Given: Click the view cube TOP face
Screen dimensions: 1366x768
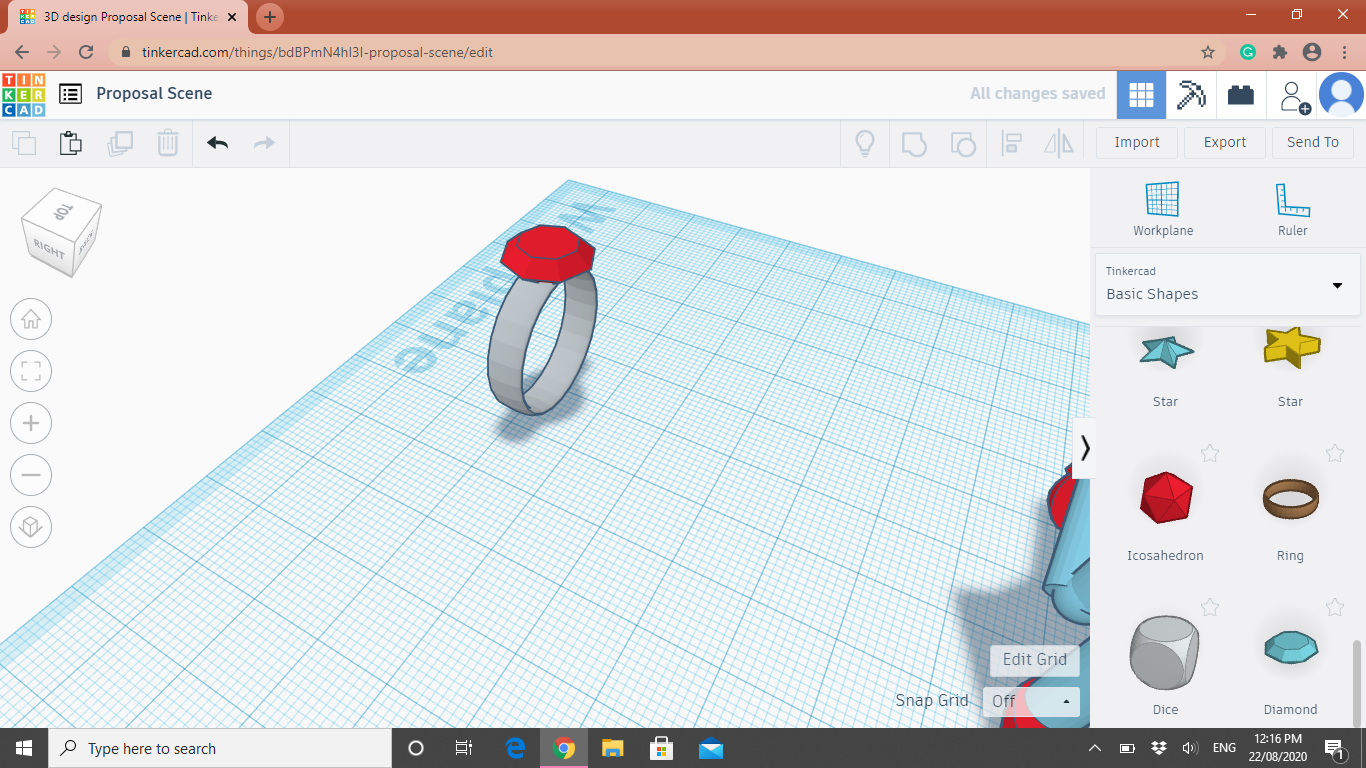Looking at the screenshot, I should 64,212.
